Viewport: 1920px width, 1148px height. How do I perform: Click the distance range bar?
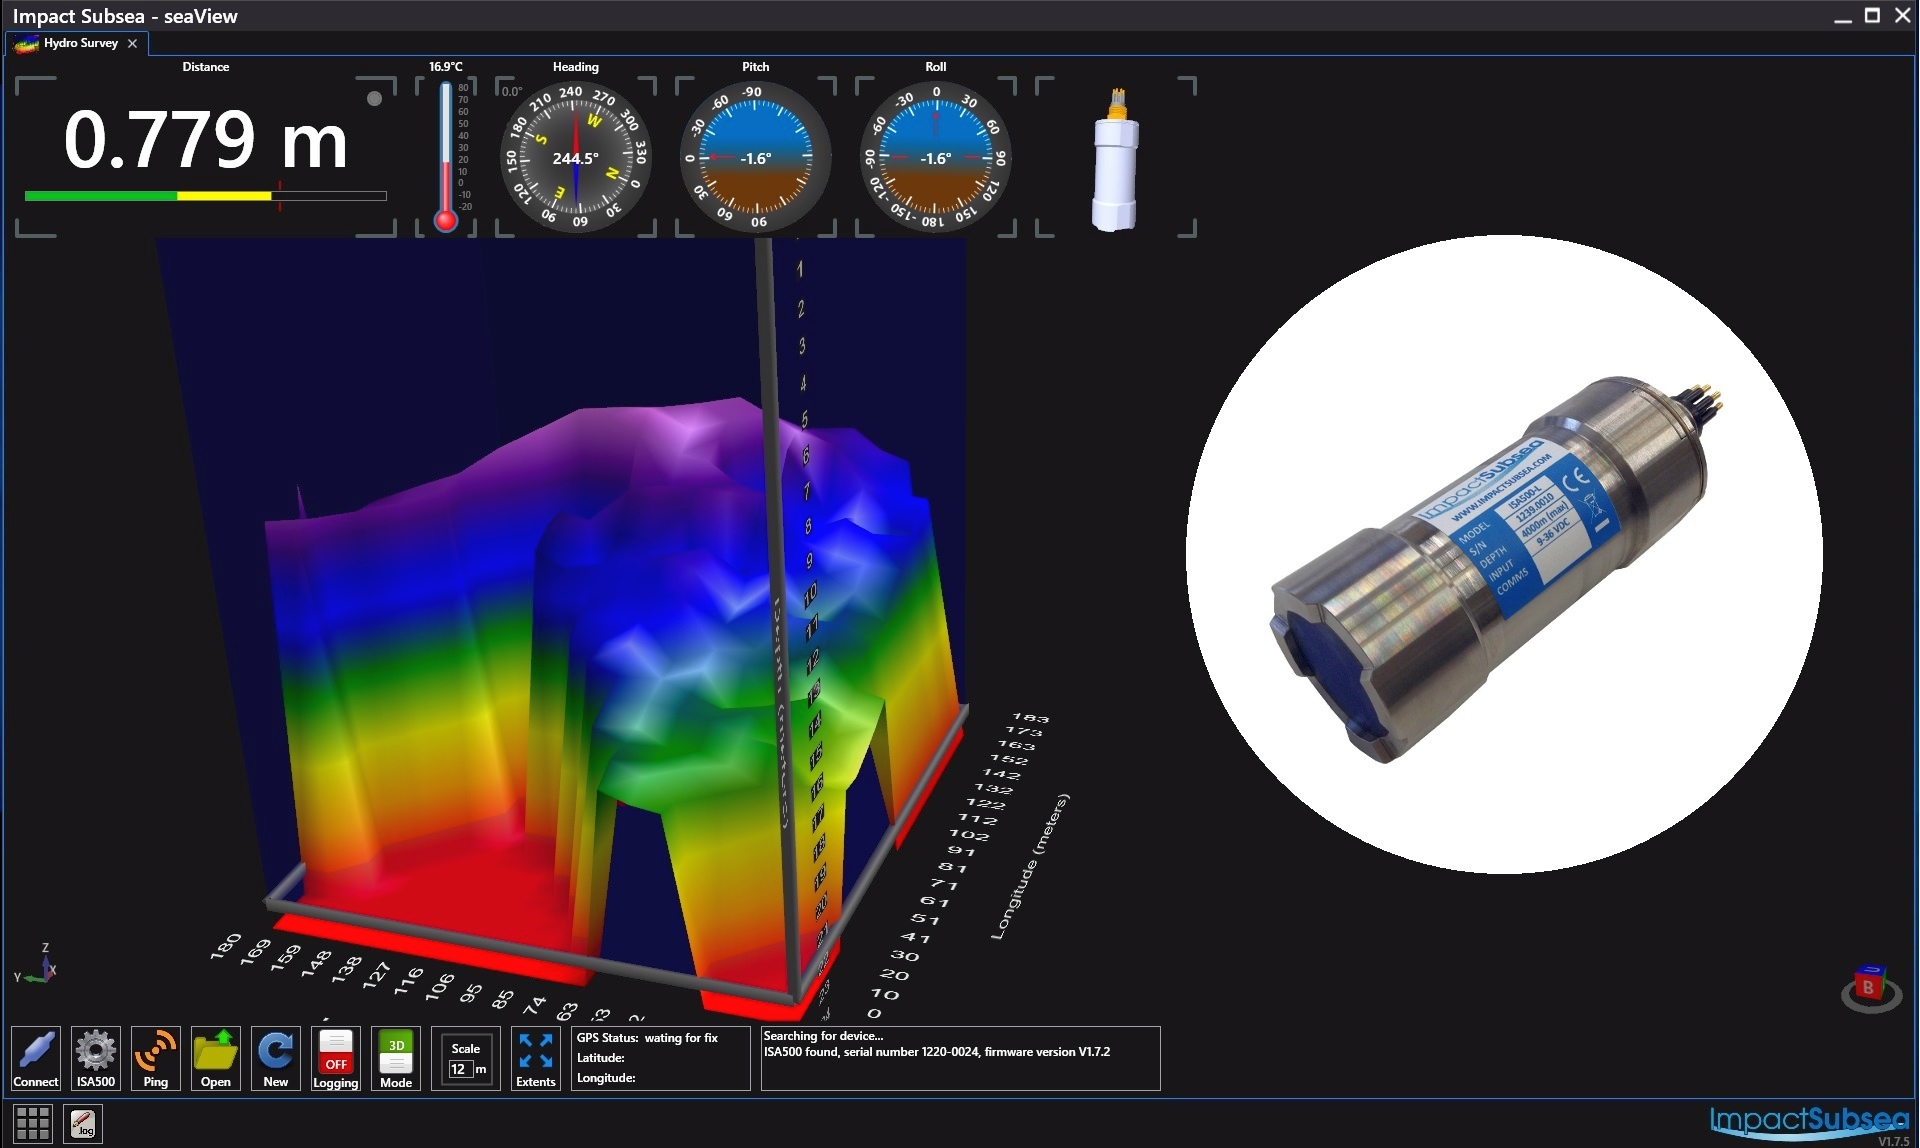206,196
